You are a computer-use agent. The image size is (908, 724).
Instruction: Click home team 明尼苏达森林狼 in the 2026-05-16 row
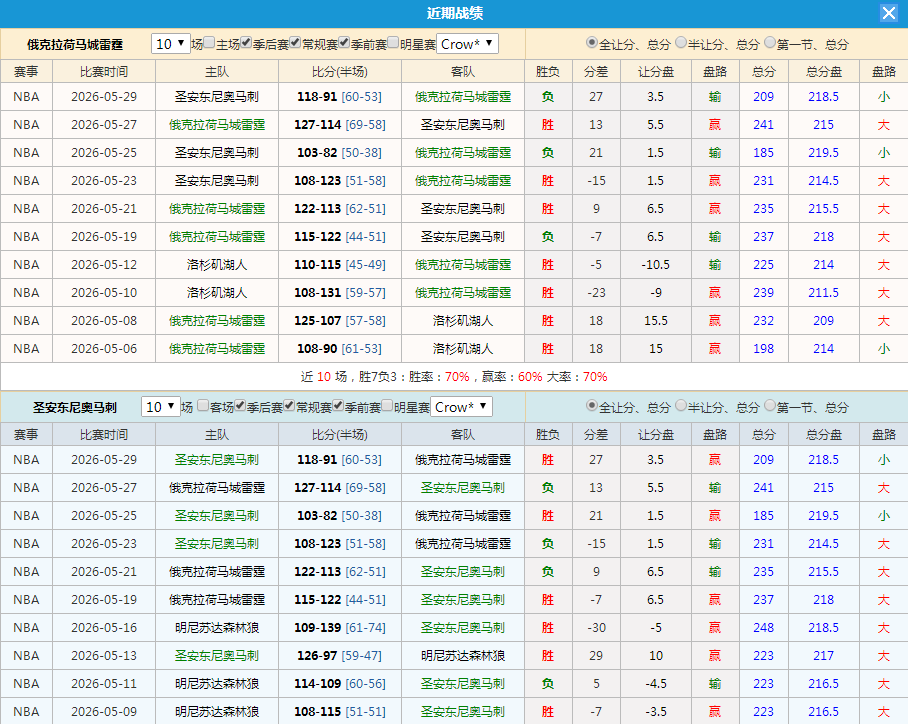click(x=217, y=628)
